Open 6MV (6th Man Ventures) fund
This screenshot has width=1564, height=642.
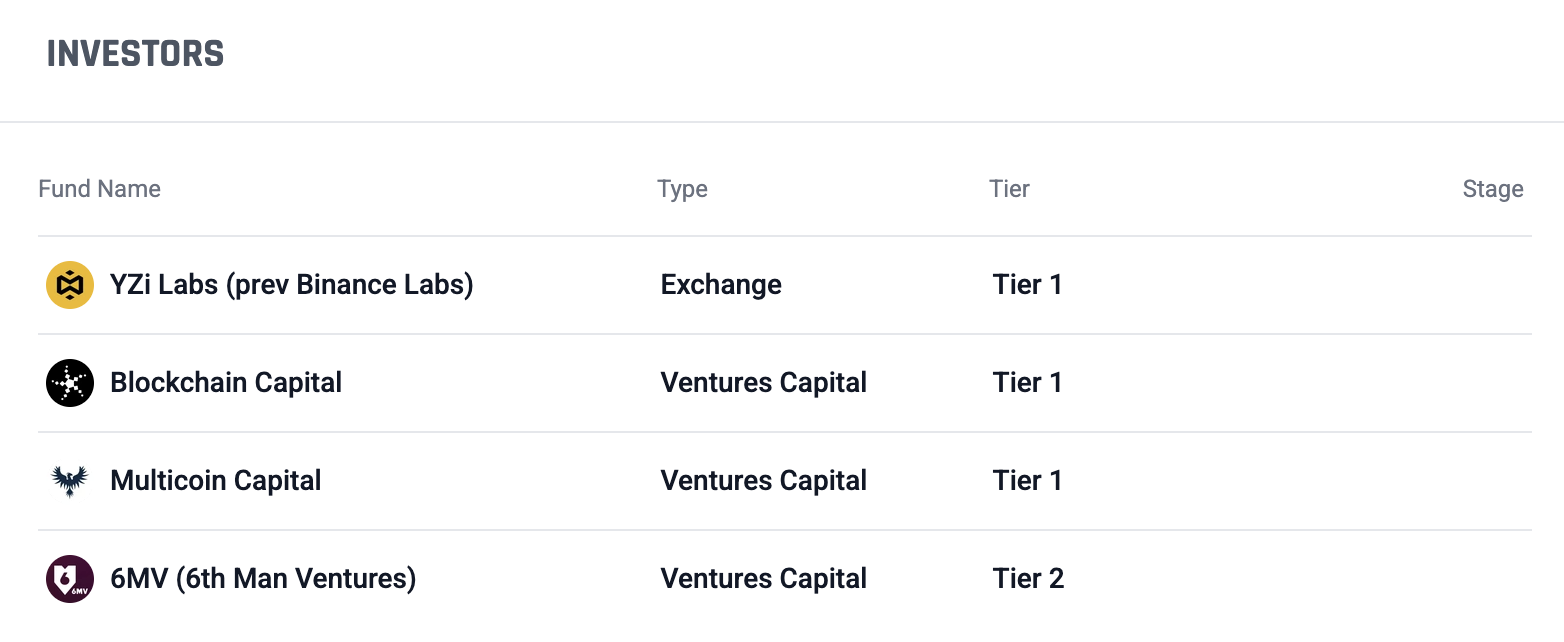pyautogui.click(x=263, y=579)
